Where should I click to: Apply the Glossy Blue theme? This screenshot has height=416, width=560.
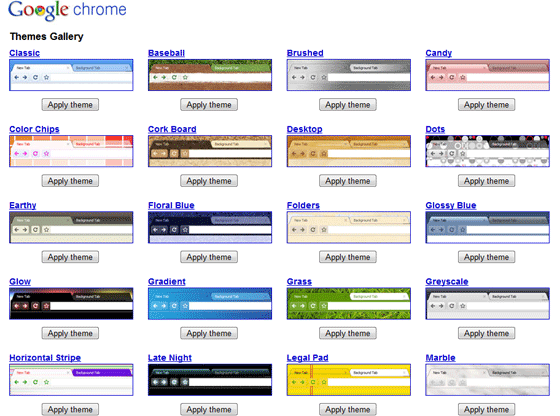coord(486,257)
